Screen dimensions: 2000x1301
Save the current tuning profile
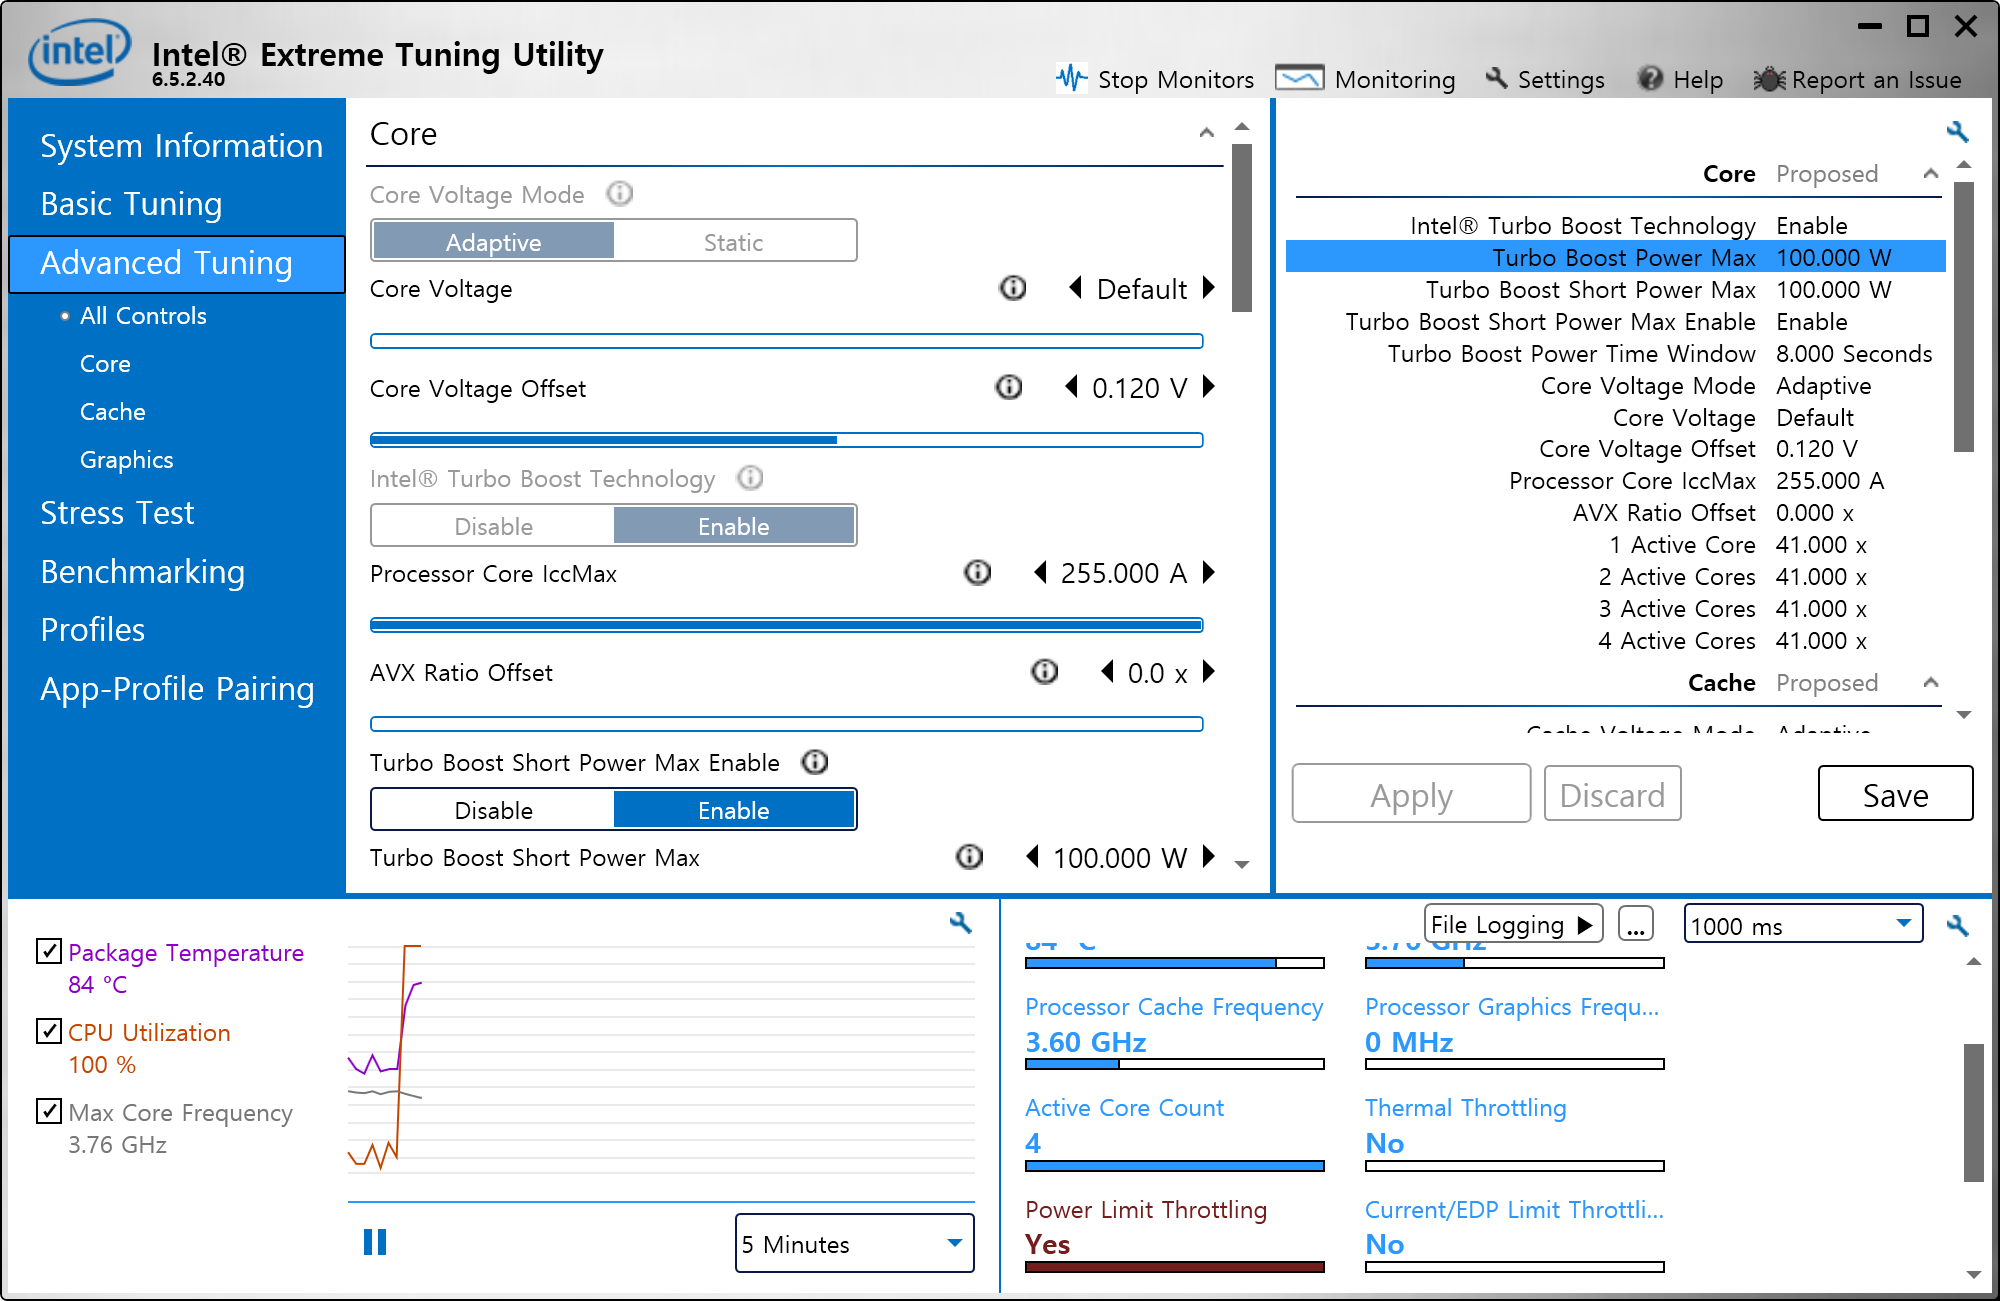click(x=1895, y=794)
